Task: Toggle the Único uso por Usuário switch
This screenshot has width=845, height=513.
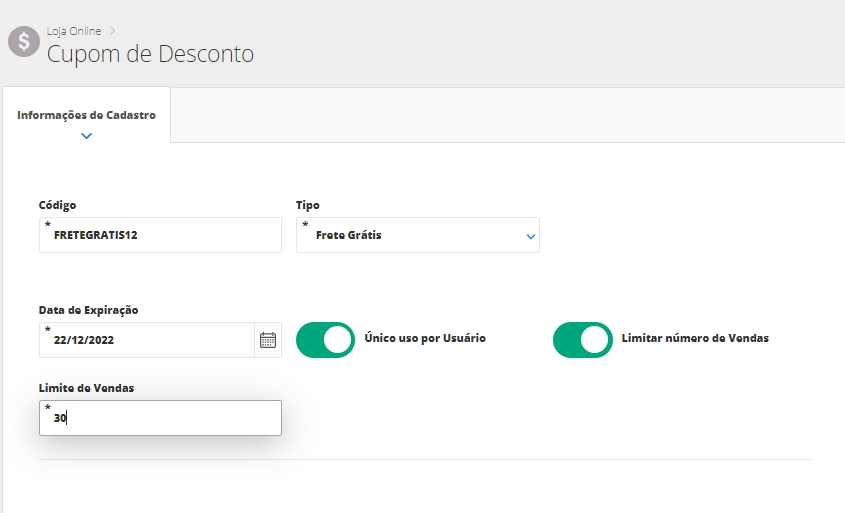Action: pyautogui.click(x=325, y=340)
